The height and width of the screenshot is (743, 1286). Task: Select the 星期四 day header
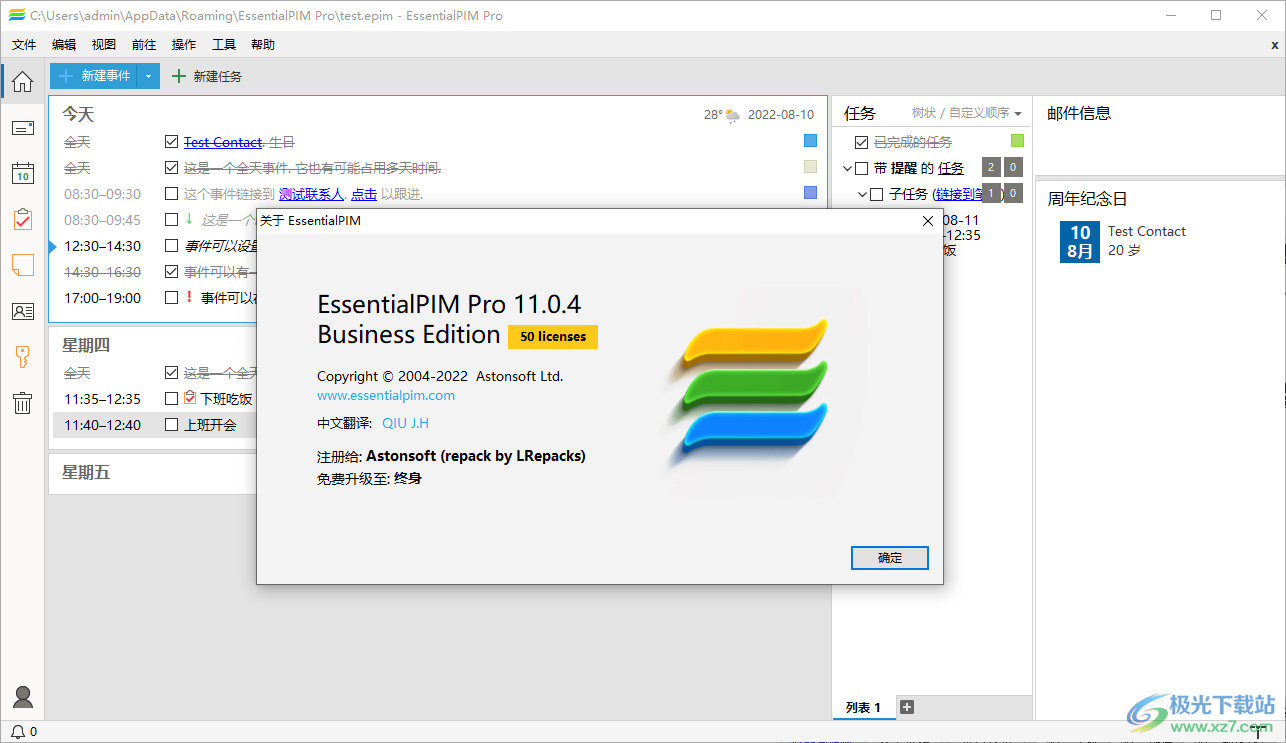[86, 345]
